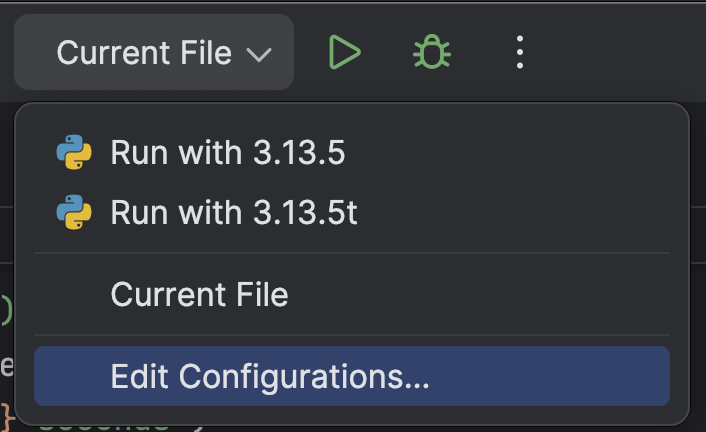Click the Python logo beside Run with 3.13.5t
Viewport: 706px width, 432px height.
pos(74,212)
